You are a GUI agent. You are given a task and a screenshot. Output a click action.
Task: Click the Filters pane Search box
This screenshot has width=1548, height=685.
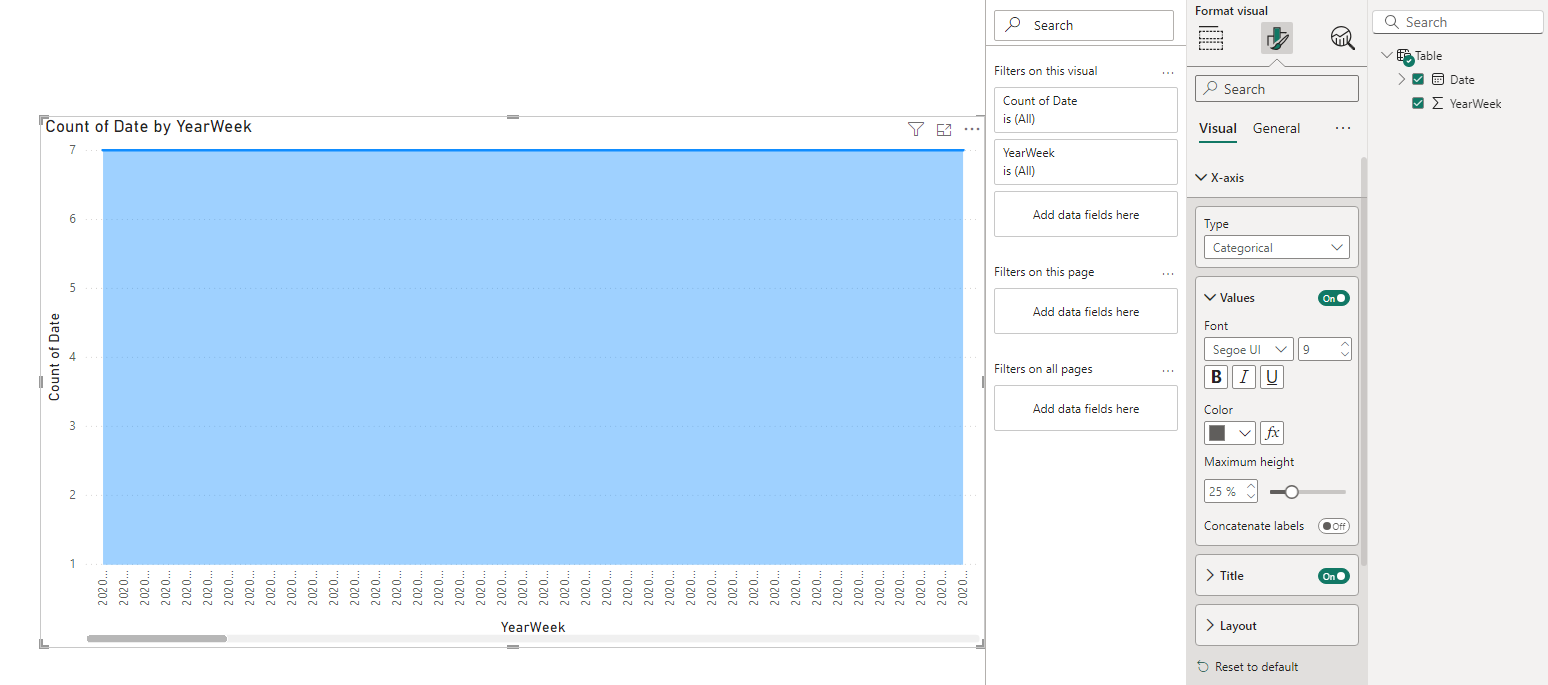[1084, 26]
